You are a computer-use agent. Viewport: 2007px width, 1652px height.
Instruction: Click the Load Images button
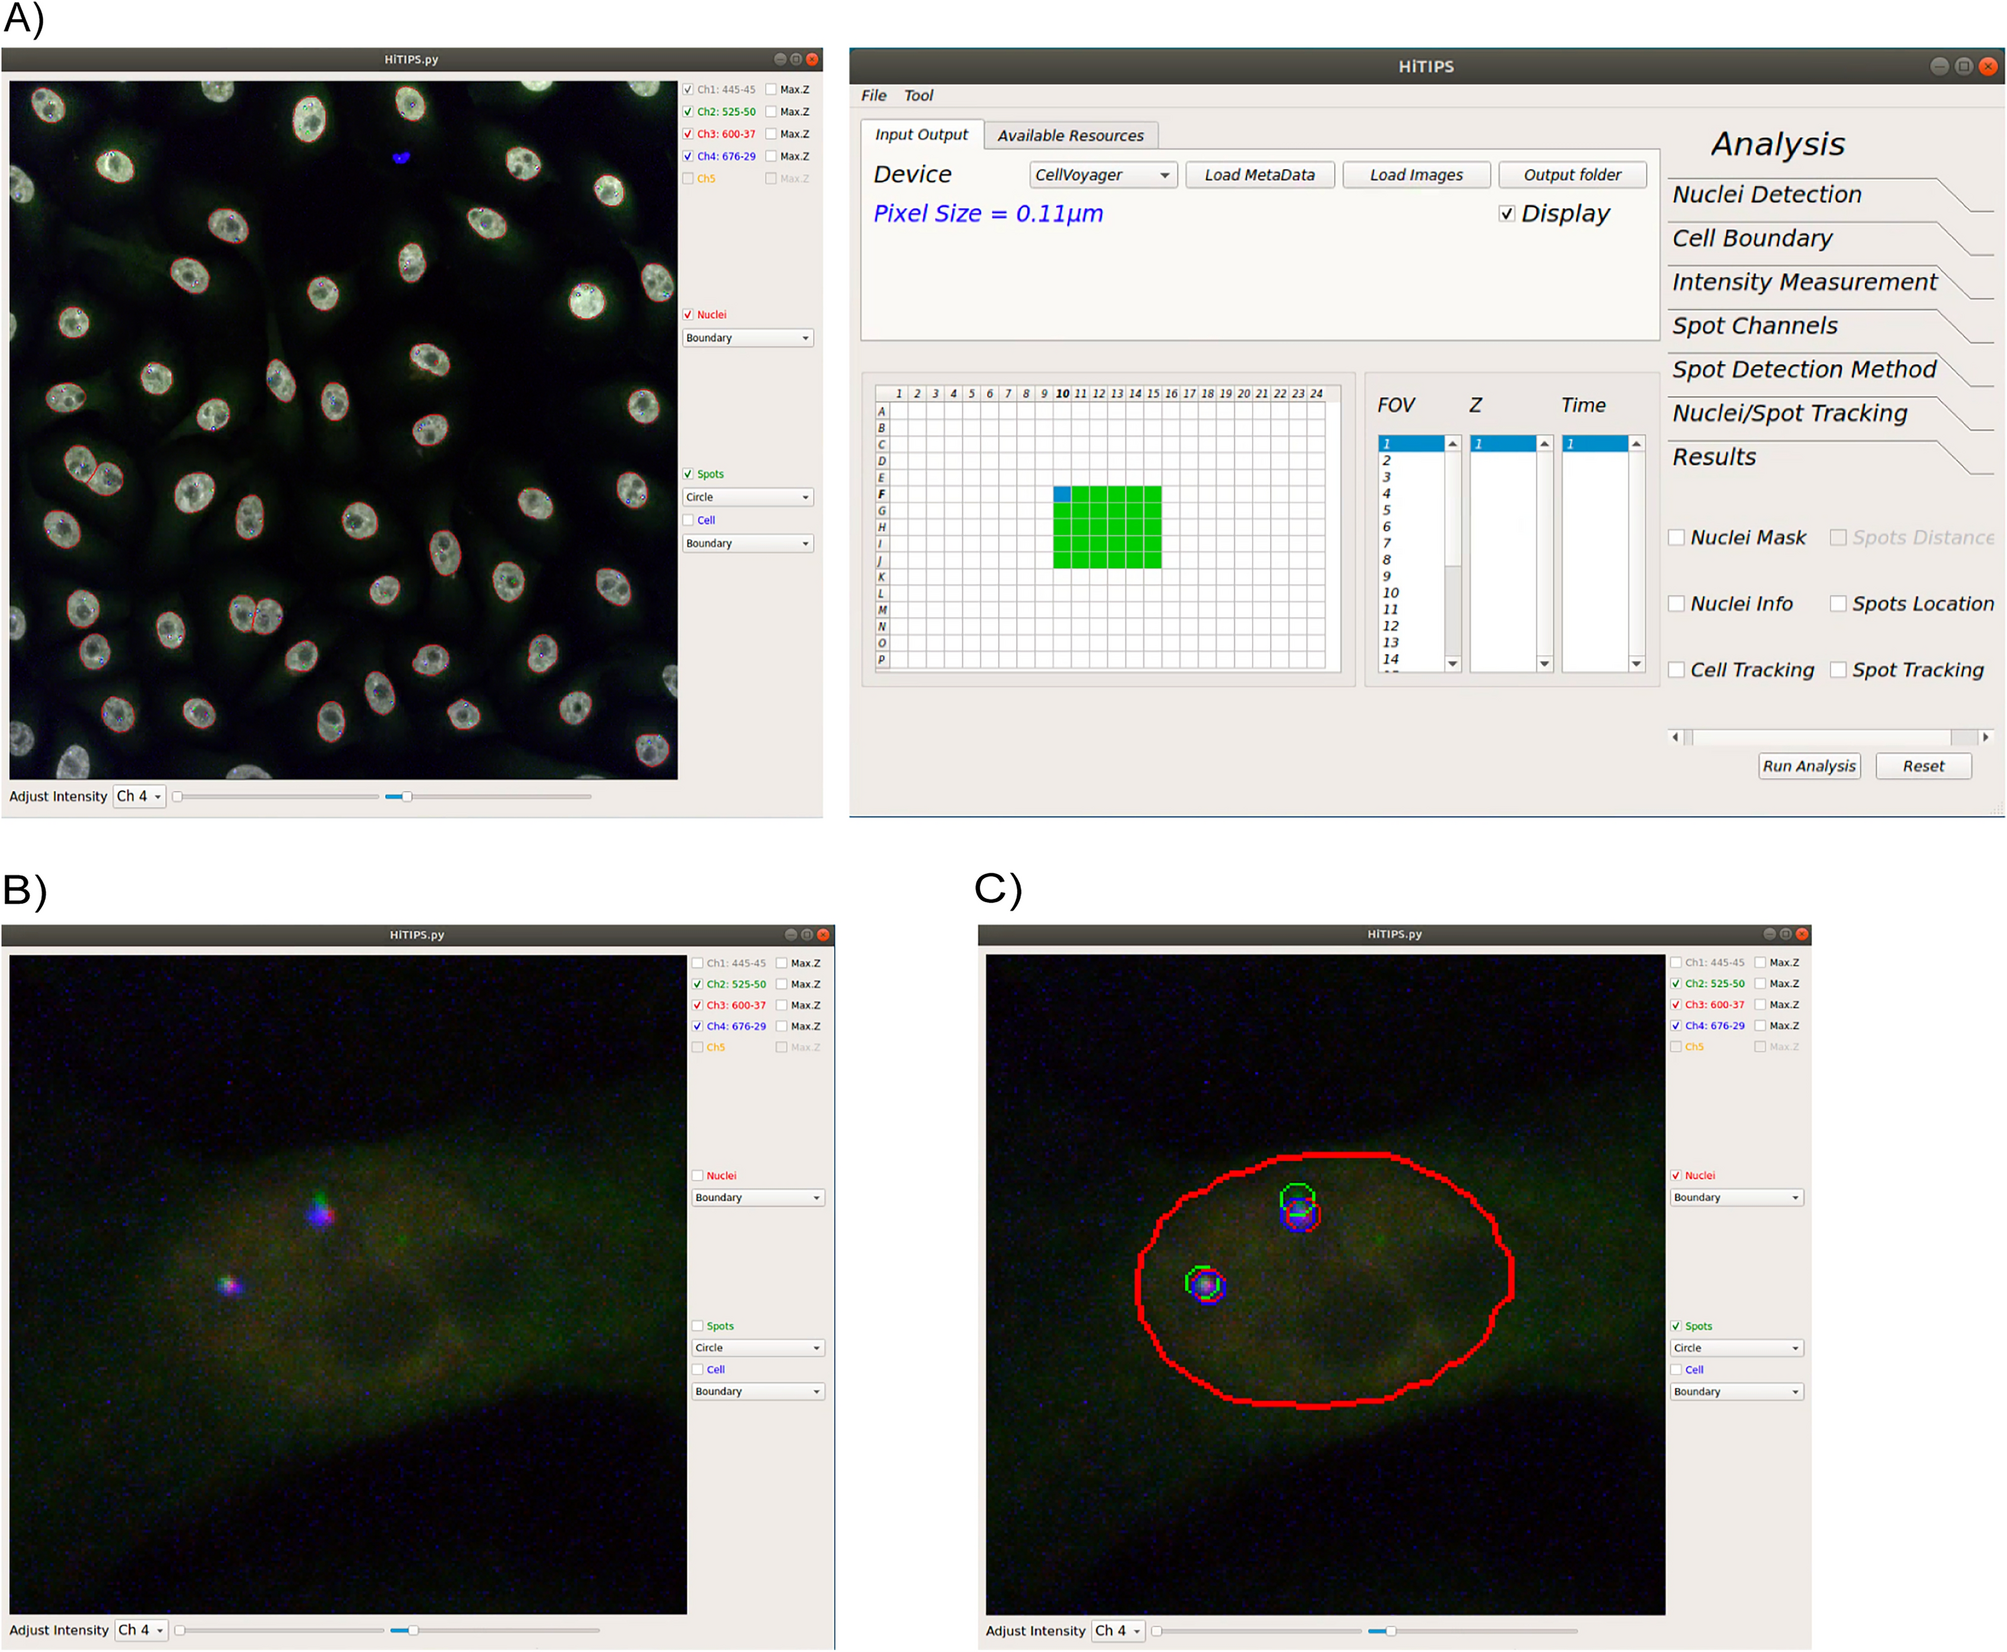(1415, 175)
